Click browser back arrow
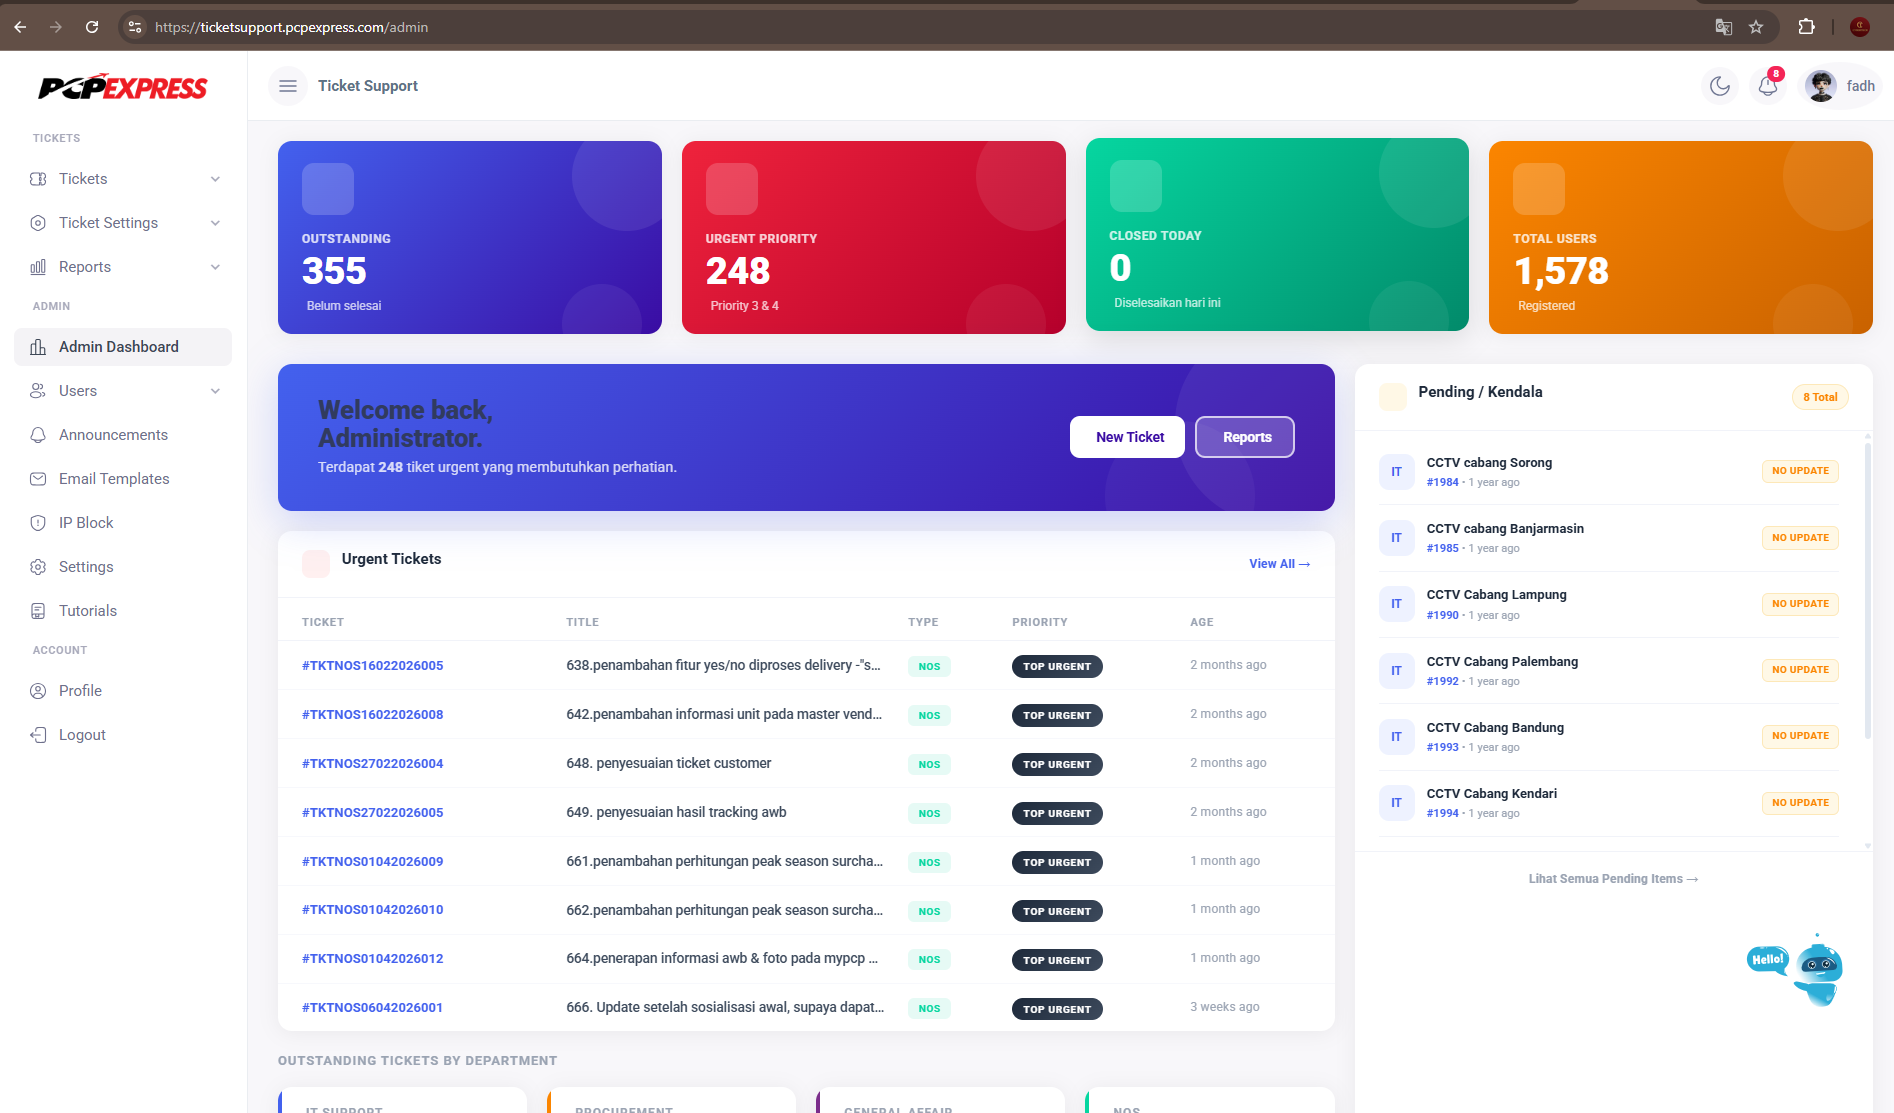Image resolution: width=1894 pixels, height=1113 pixels. pyautogui.click(x=20, y=27)
